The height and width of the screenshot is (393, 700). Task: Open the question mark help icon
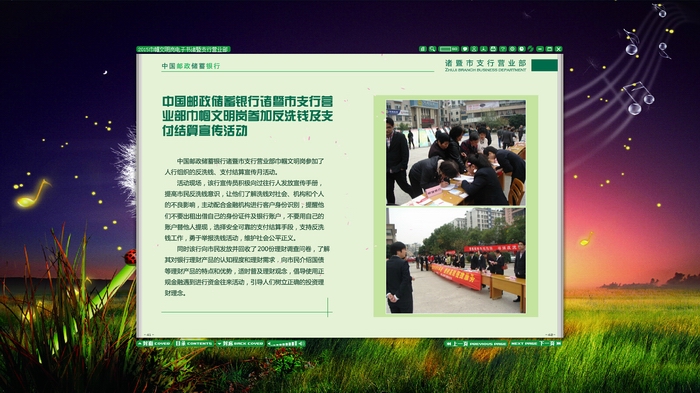[503, 49]
